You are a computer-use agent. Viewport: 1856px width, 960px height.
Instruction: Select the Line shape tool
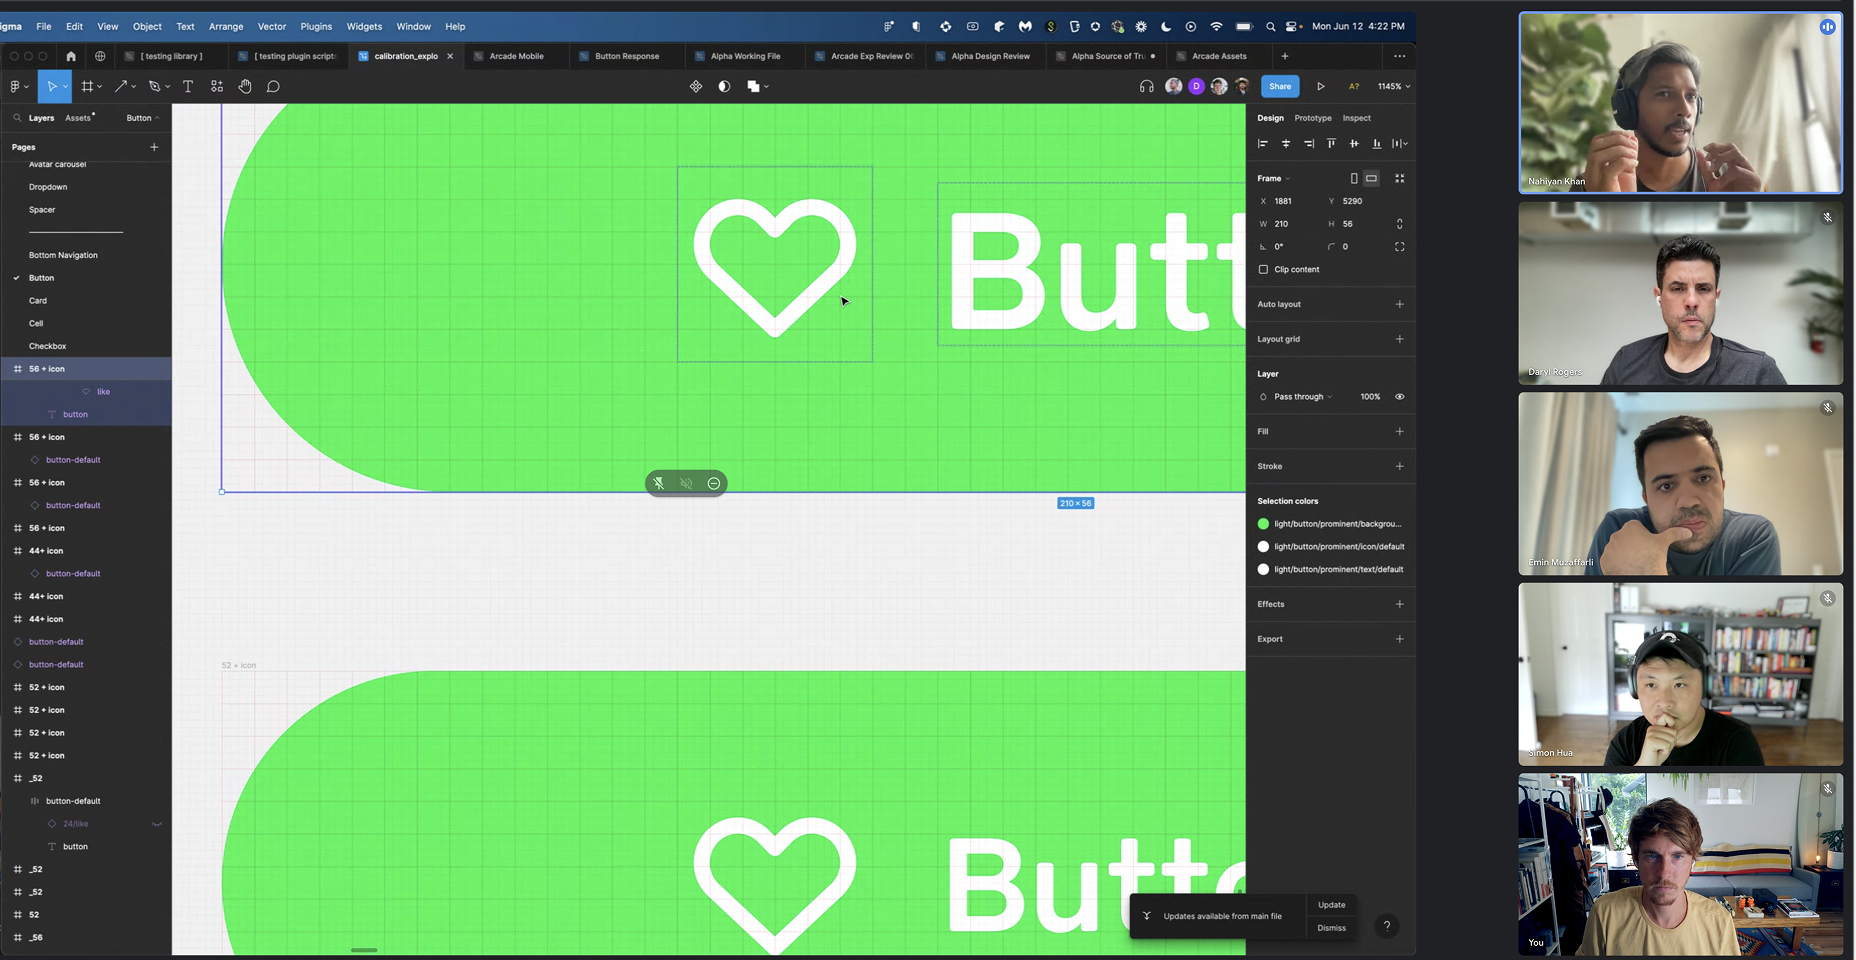[120, 87]
